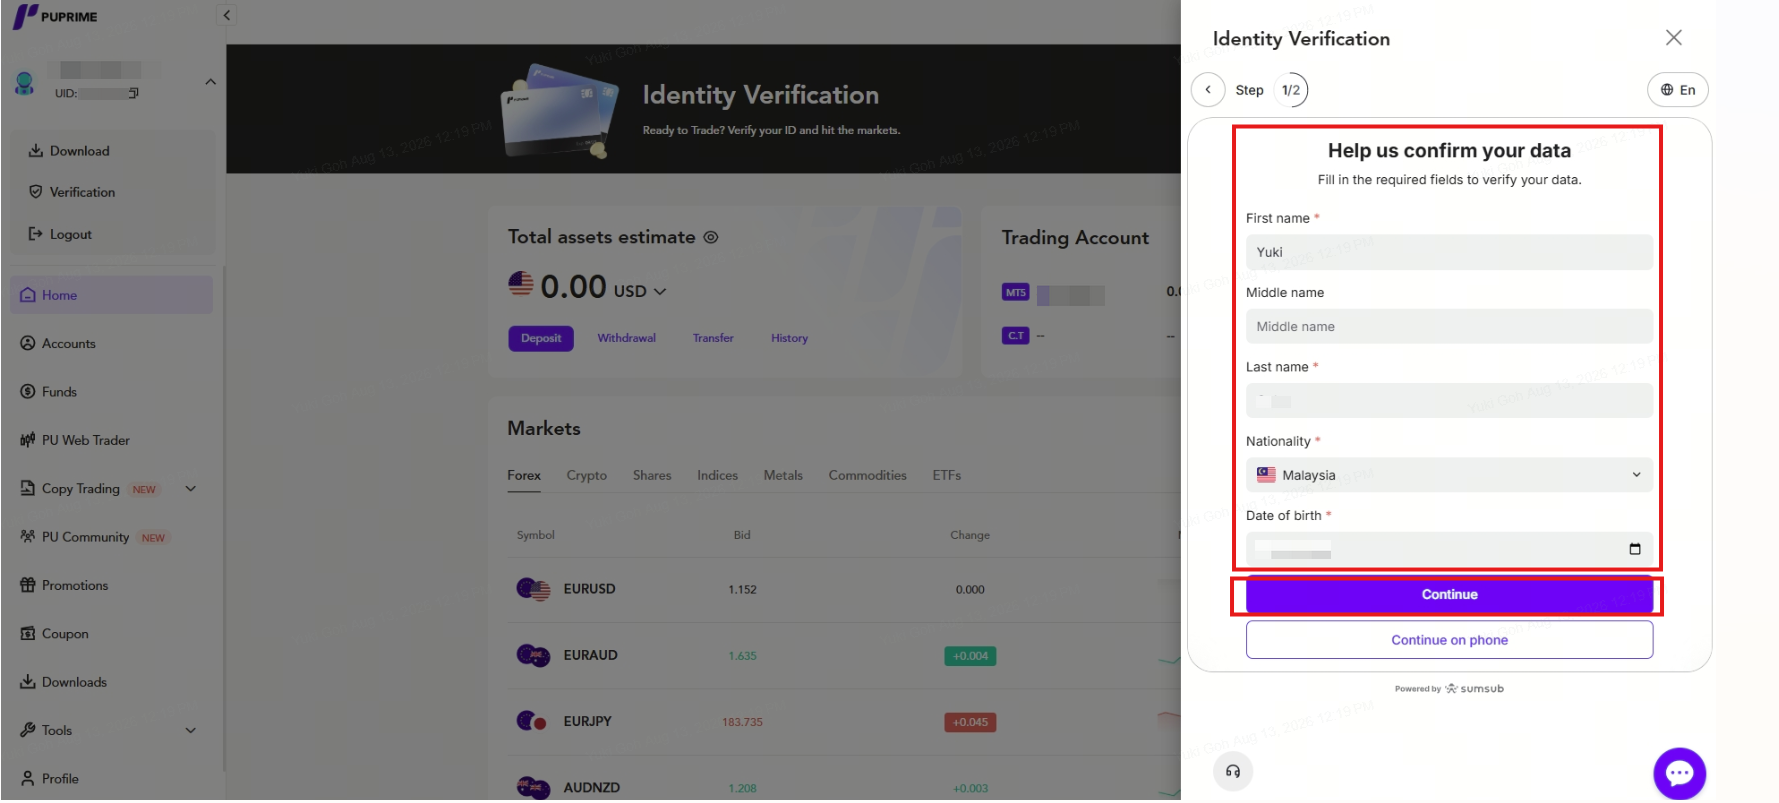Screen dimensions: 1779x803
Task: Click the EURJPY currency pair icon
Action: (x=531, y=721)
